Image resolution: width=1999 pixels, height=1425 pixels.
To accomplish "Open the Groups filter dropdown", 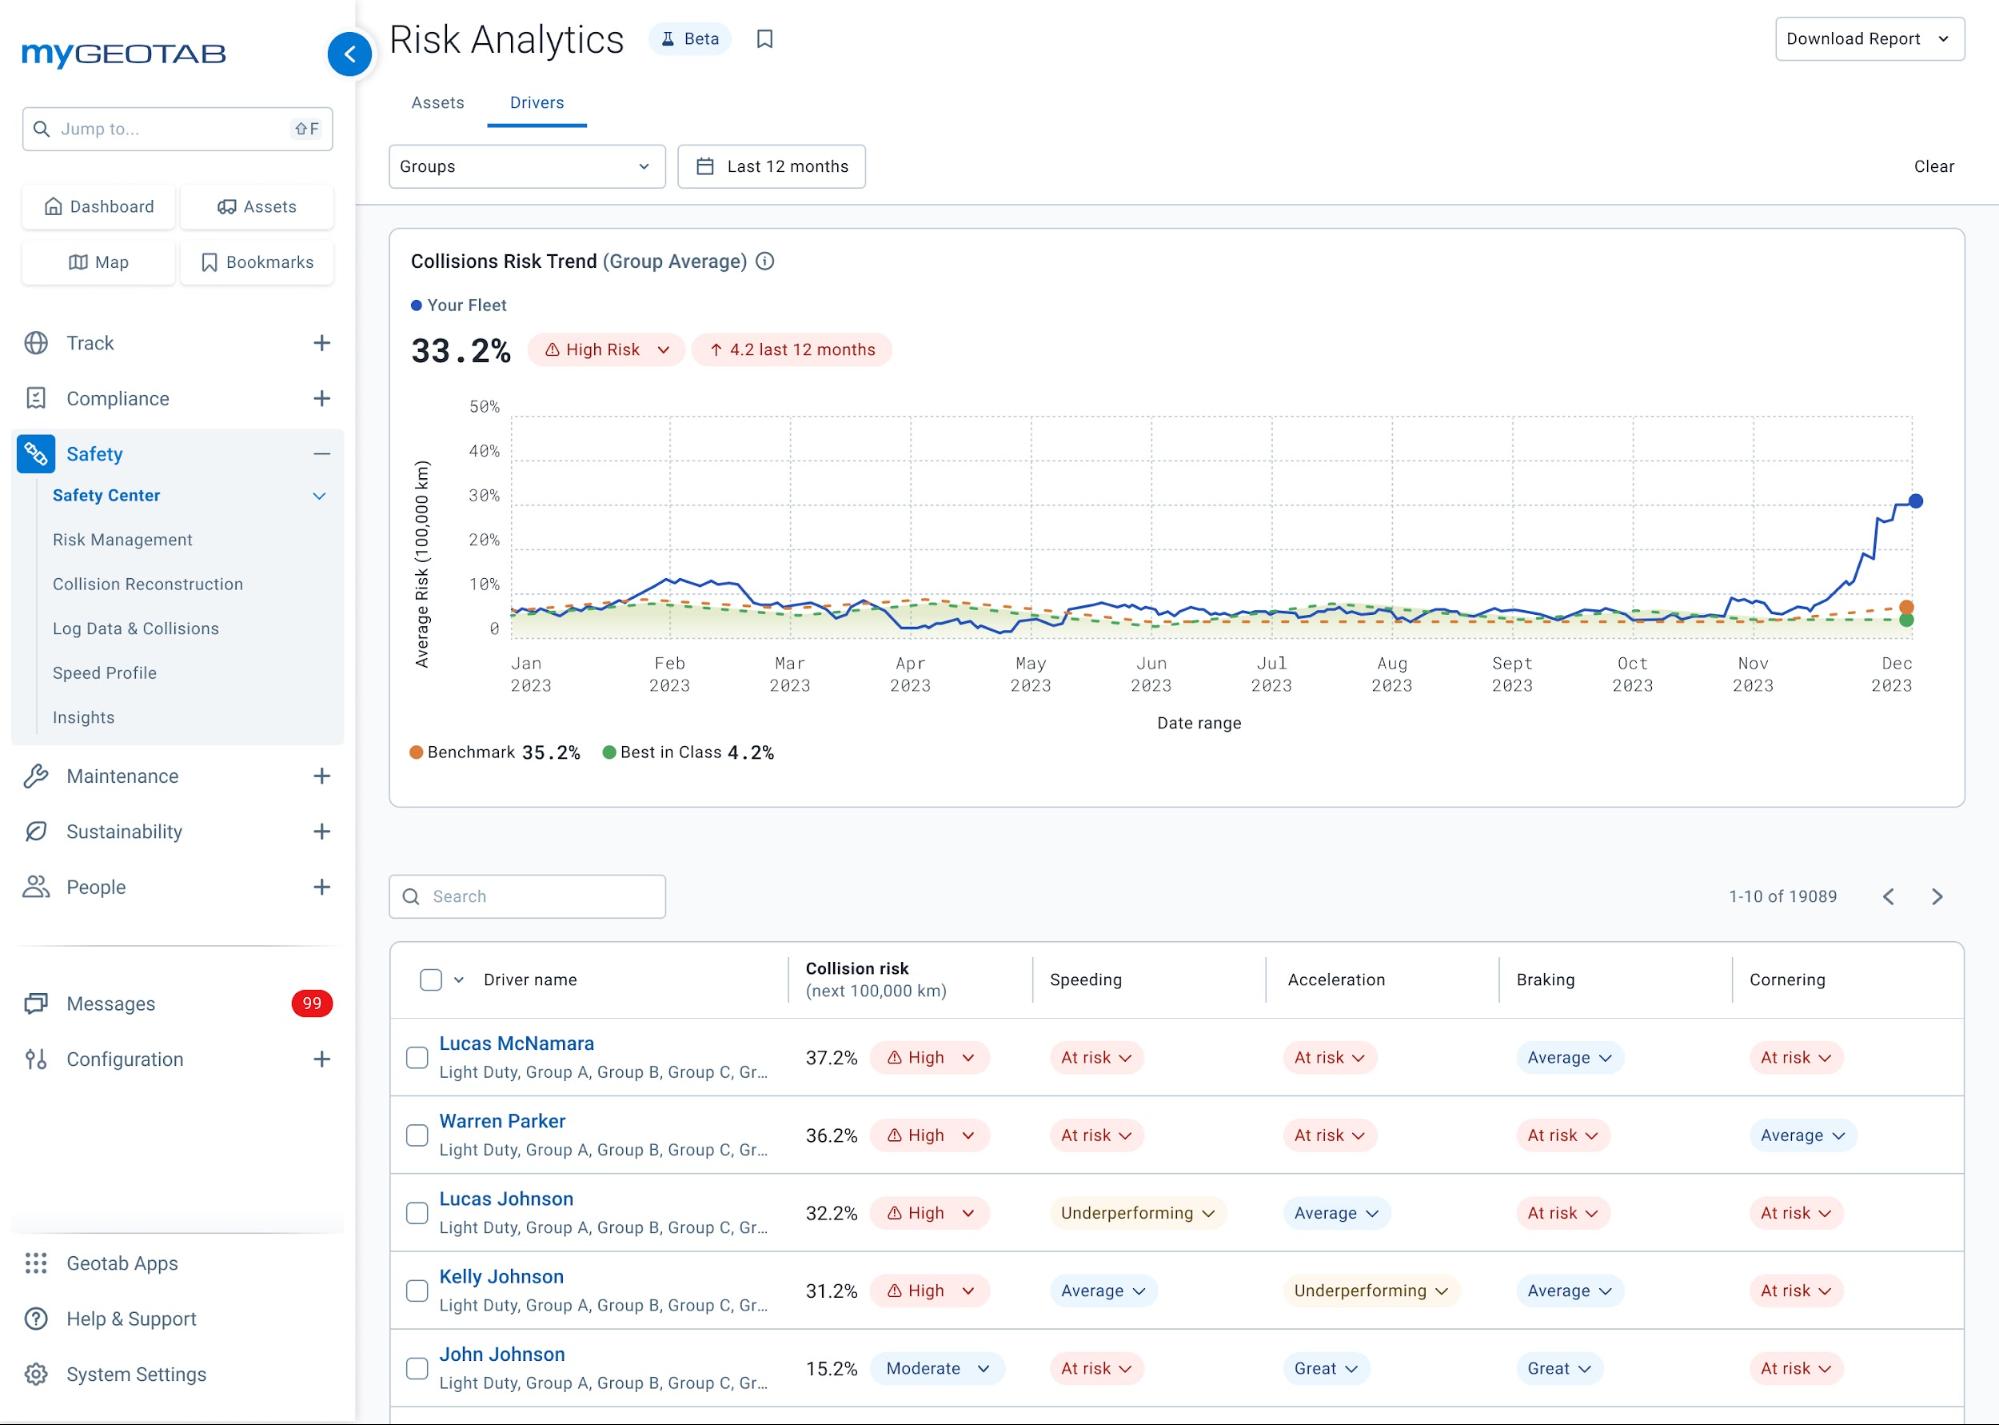I will 527,166.
